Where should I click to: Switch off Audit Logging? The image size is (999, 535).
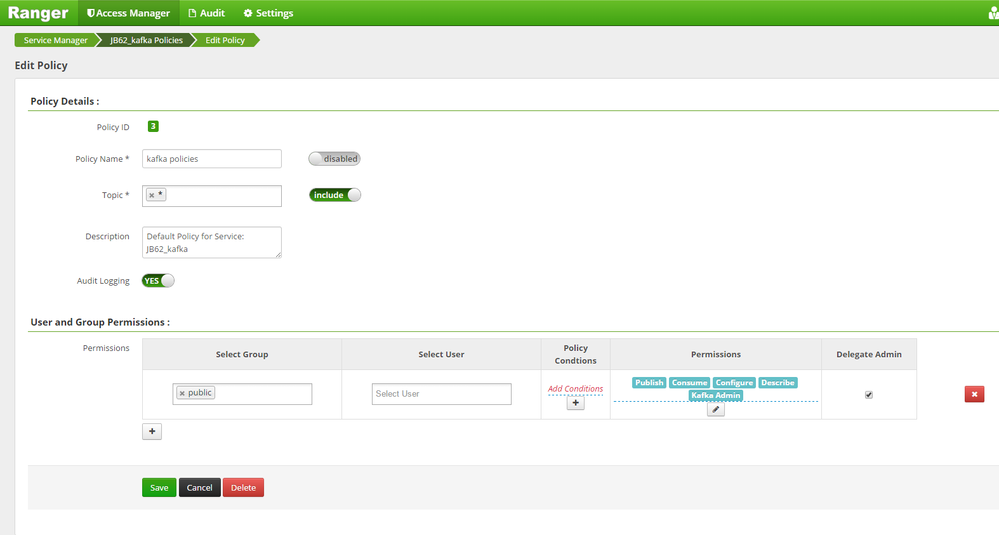point(158,280)
